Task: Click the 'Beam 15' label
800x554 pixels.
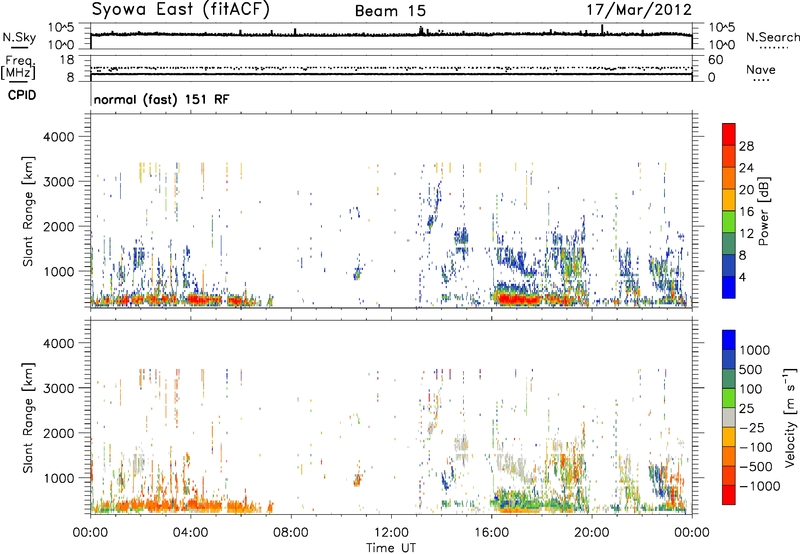Action: pos(390,11)
